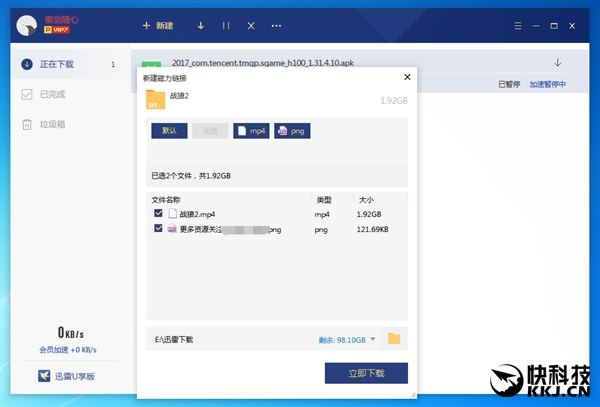This screenshot has width=600, height=407.
Task: Select the apk file name row
Action: 262,63
